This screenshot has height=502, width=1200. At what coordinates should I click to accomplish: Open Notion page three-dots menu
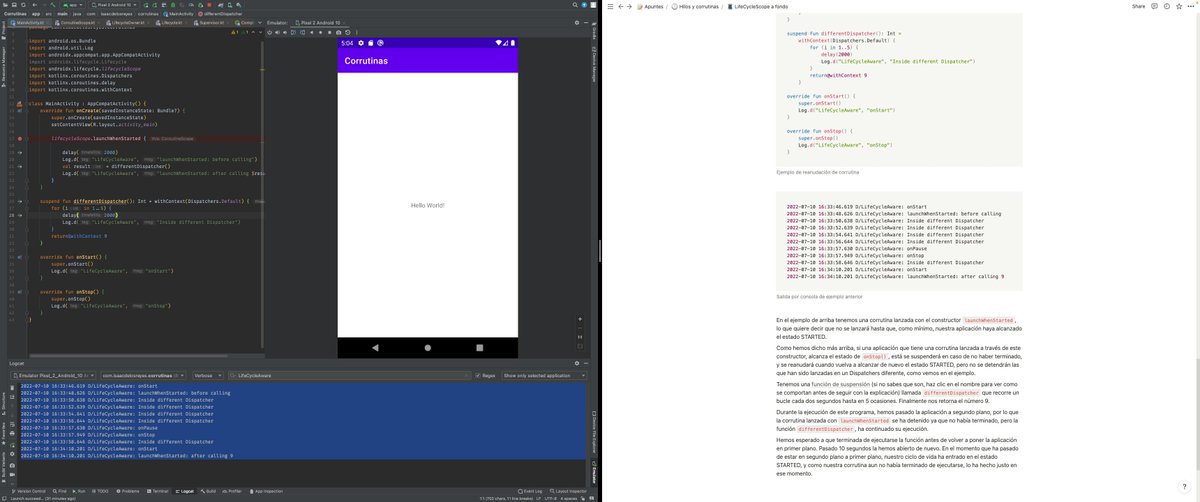click(x=1190, y=6)
